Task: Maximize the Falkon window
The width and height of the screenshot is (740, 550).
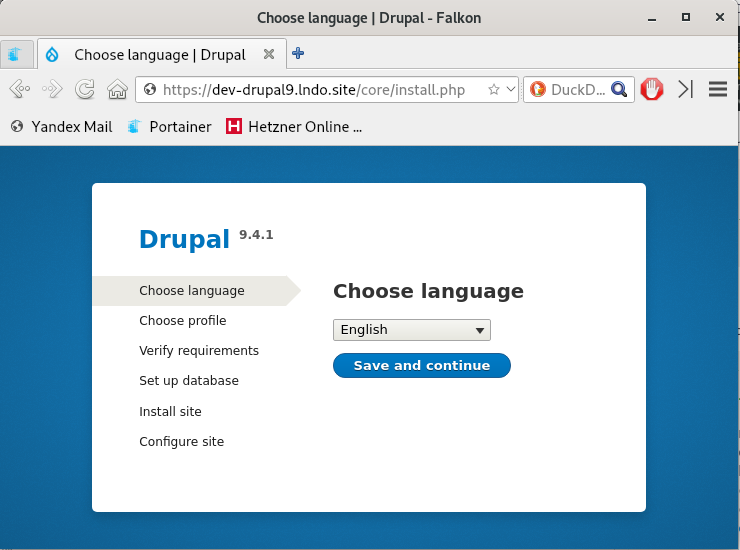Action: (686, 17)
